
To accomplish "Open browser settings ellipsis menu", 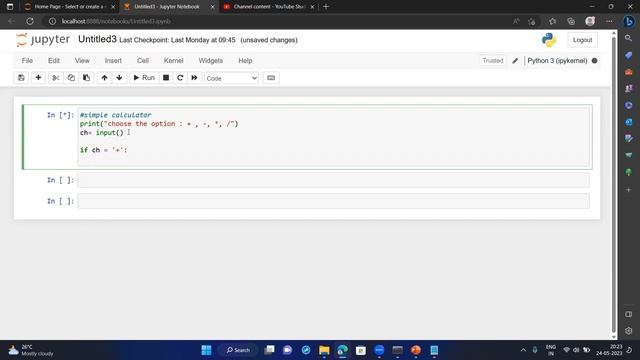I will (x=609, y=21).
